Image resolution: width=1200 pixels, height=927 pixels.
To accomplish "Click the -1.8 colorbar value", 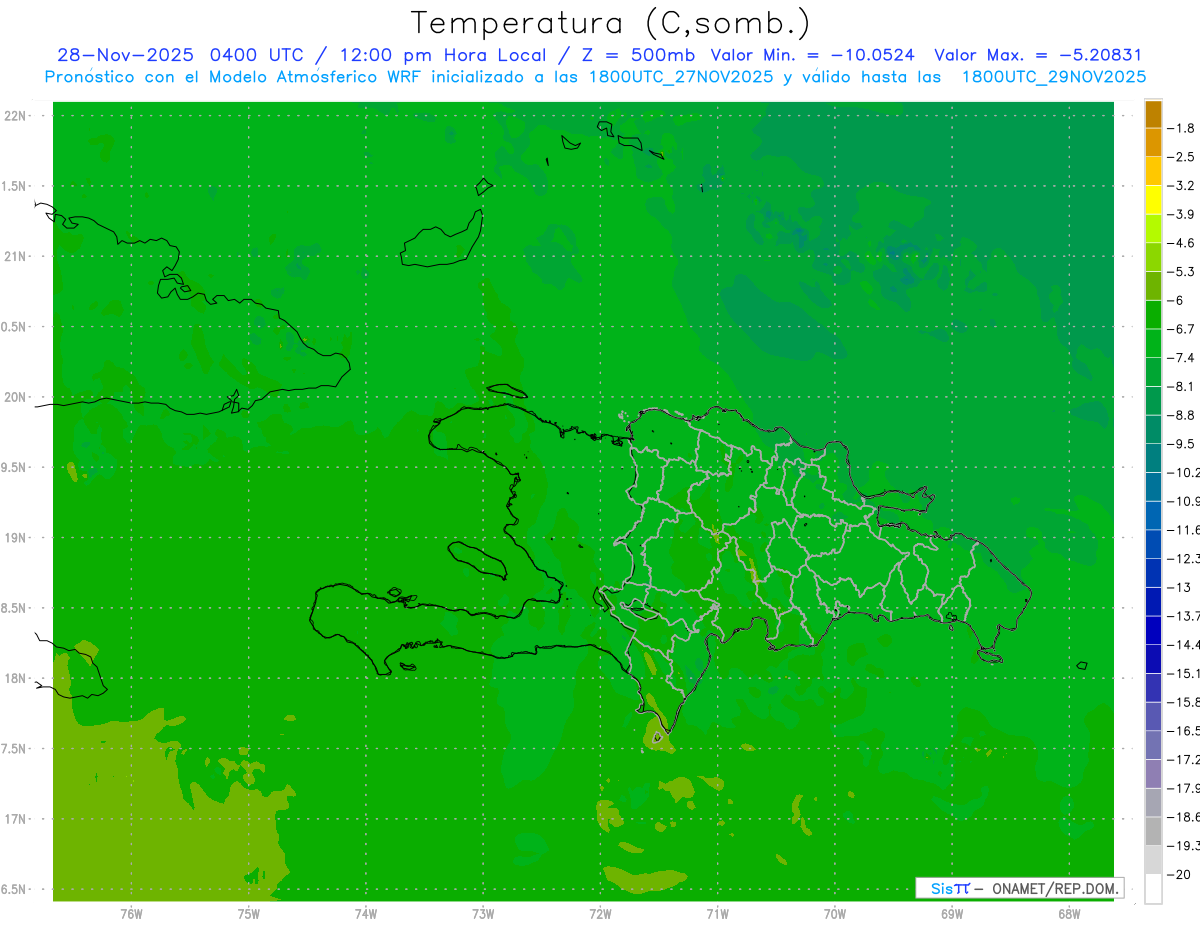I will coord(1181,128).
